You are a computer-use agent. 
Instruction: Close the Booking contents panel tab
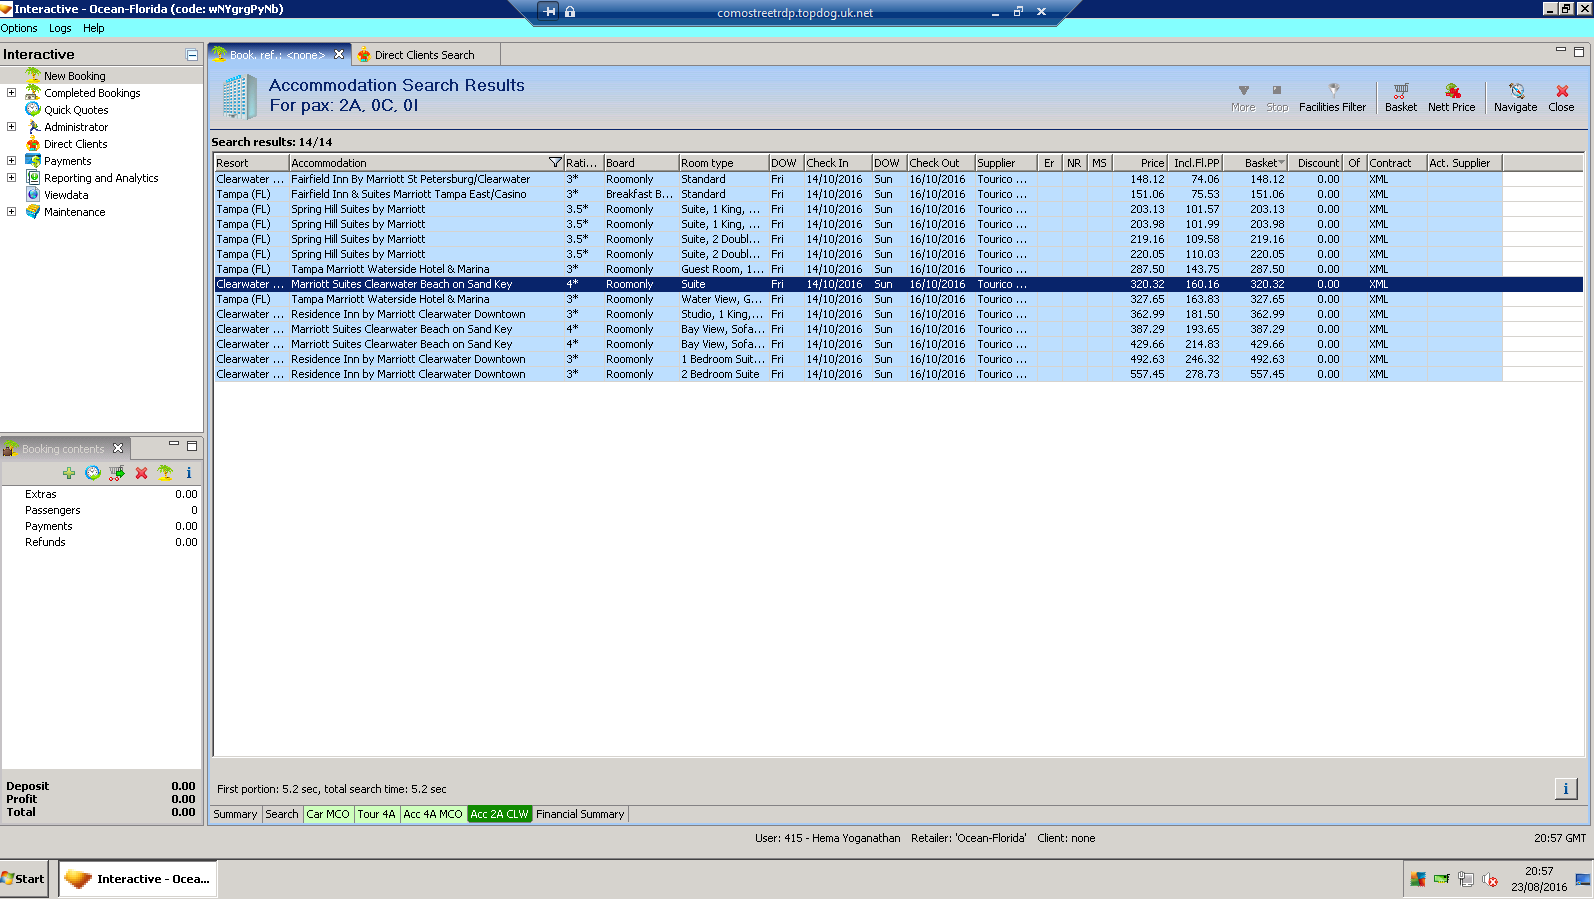tap(118, 448)
